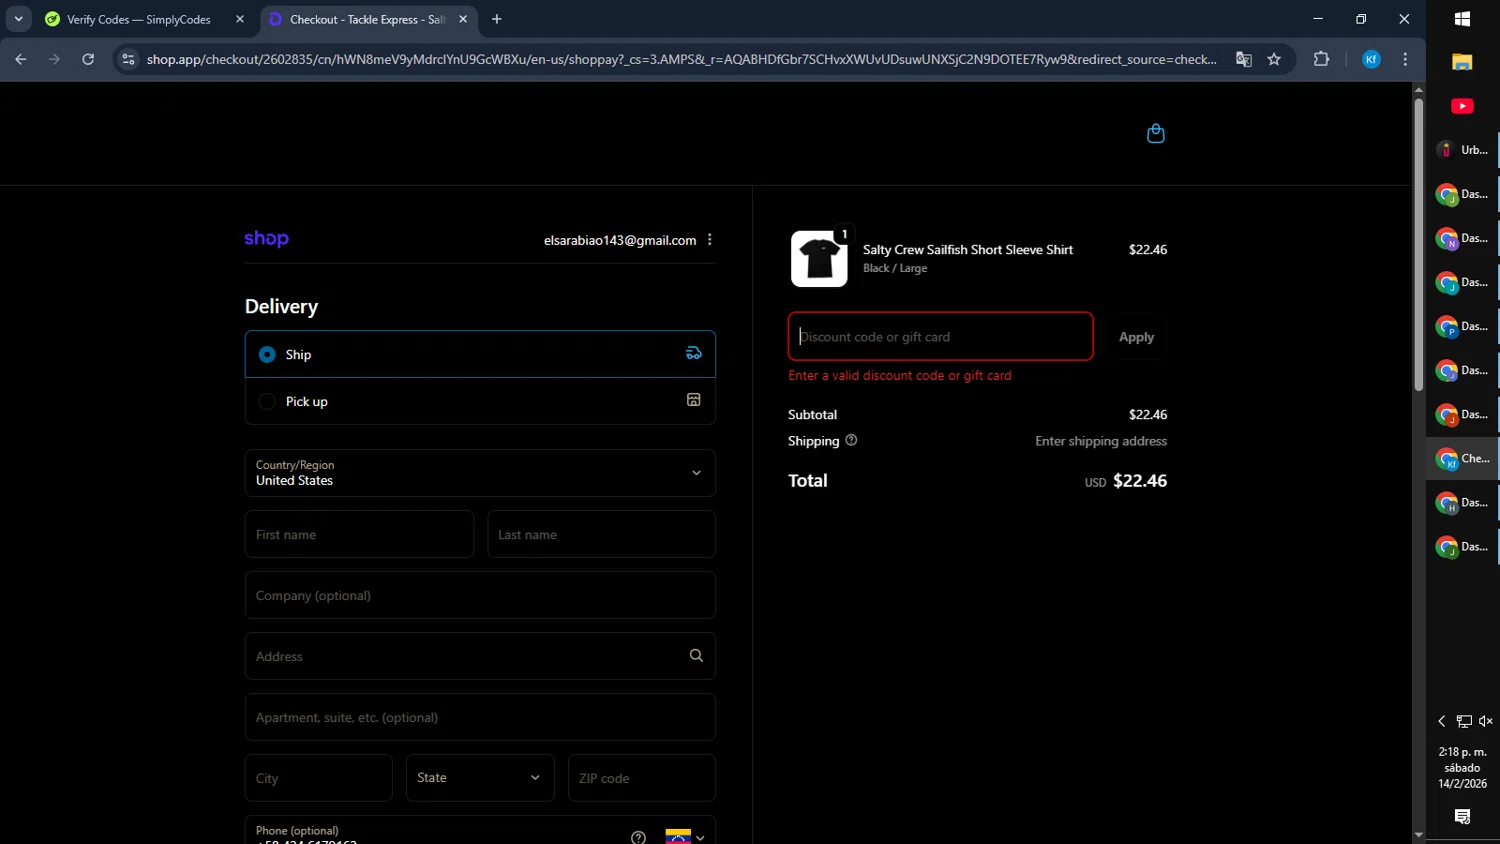Click the phone field help icon
1500x844 pixels.
click(x=638, y=837)
